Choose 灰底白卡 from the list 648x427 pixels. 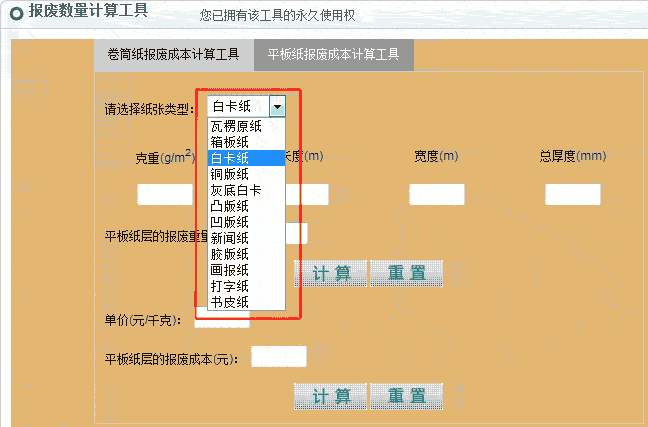[x=236, y=190]
